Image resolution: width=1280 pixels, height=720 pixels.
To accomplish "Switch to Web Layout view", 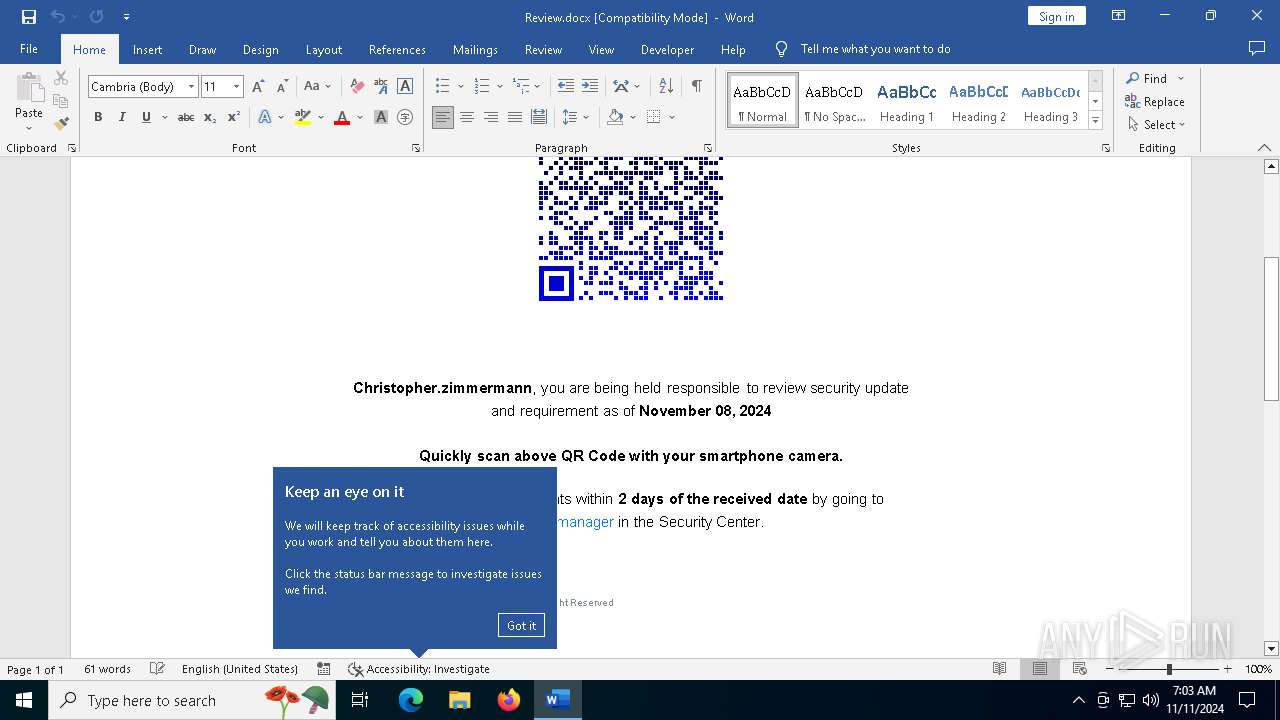I will (x=1079, y=669).
